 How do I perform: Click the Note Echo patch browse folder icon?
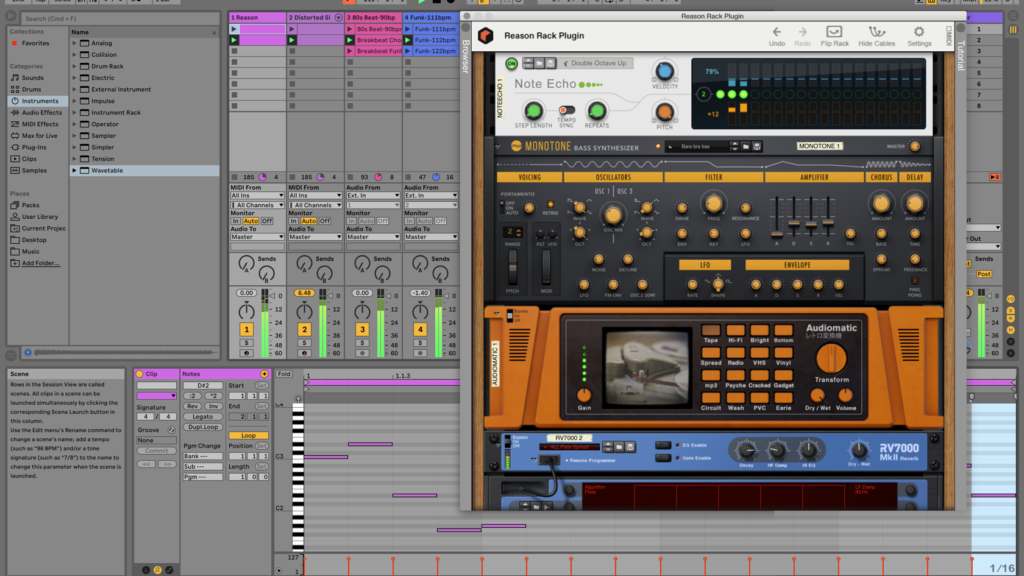click(x=539, y=63)
